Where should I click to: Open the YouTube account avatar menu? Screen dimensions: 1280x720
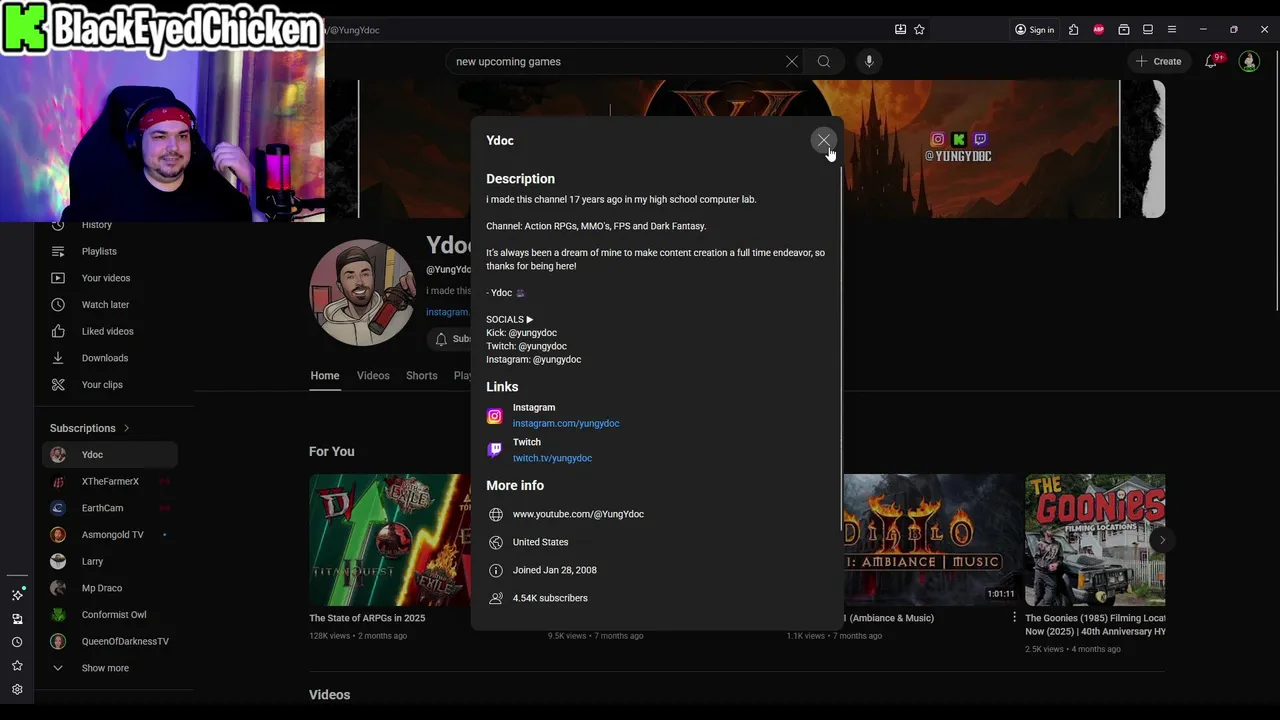[x=1249, y=61]
